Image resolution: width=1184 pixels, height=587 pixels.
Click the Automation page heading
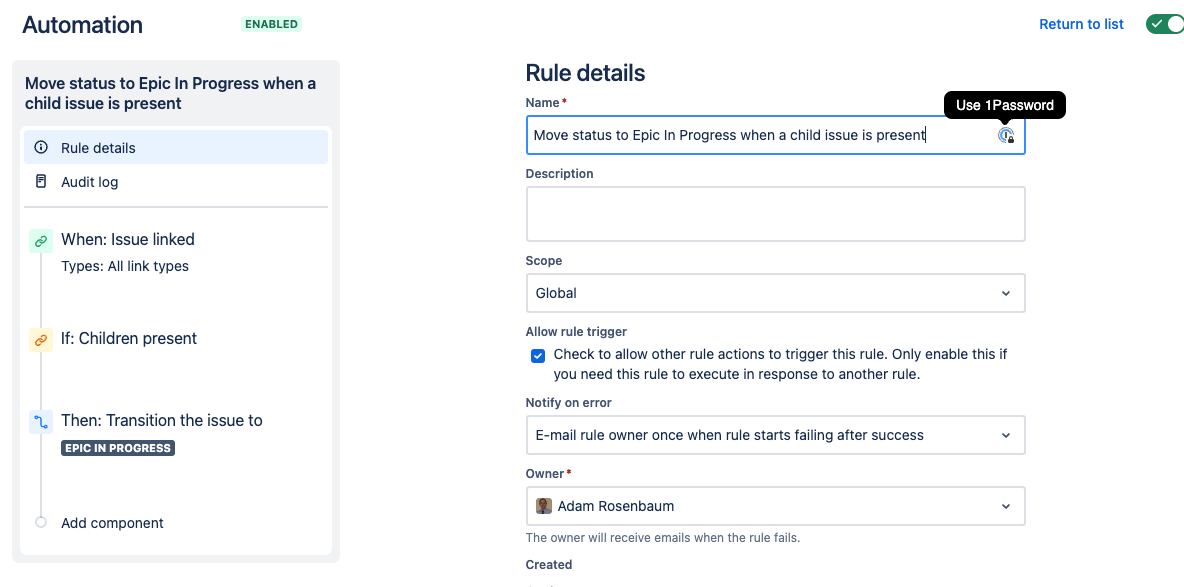82,25
